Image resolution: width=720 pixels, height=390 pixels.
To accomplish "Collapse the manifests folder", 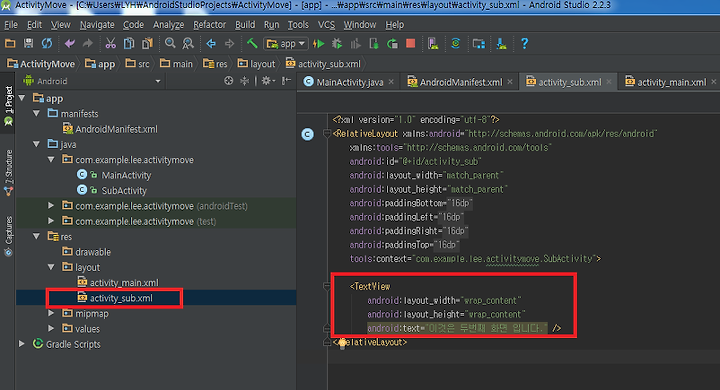I will coord(36,113).
